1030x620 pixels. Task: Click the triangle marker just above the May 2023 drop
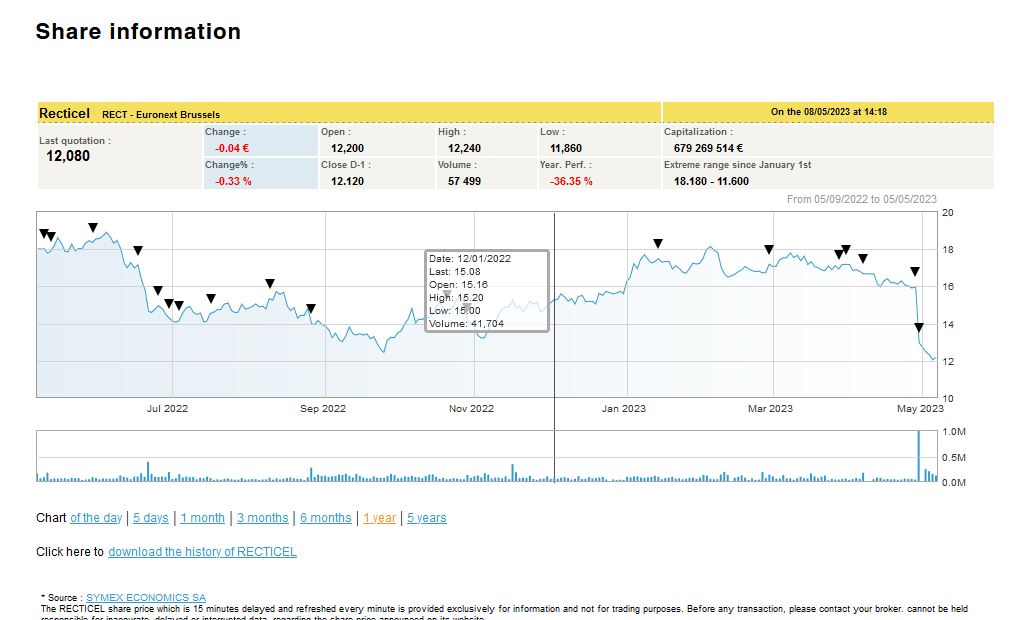914,272
